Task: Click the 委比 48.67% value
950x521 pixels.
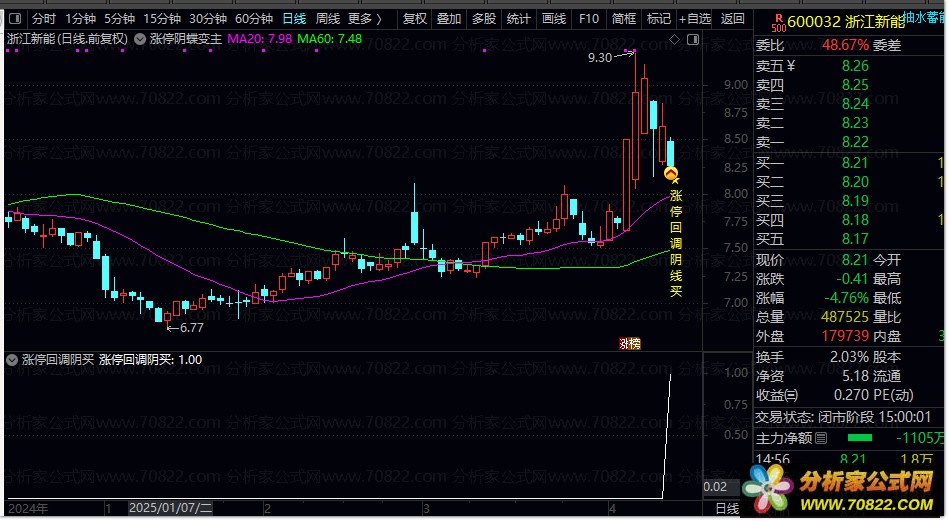Action: pos(845,45)
